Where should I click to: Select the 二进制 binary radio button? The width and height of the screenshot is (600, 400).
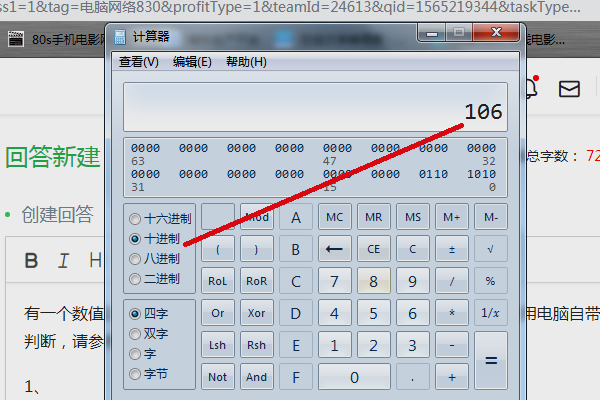point(135,279)
